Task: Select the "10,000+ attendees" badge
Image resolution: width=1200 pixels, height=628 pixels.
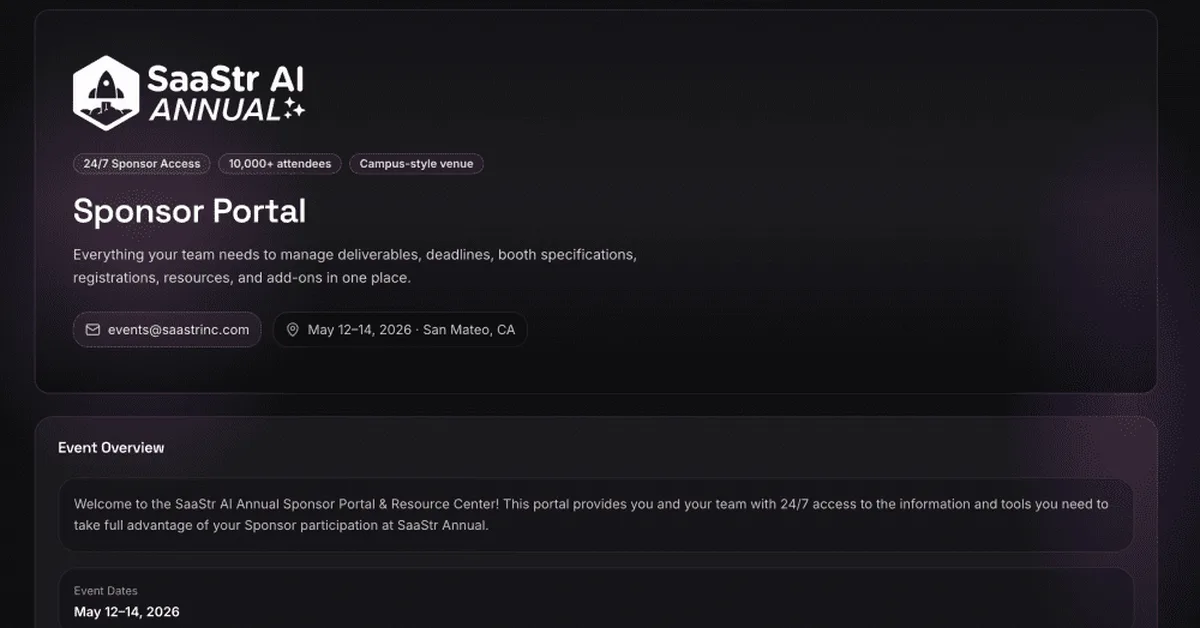Action: coord(280,164)
